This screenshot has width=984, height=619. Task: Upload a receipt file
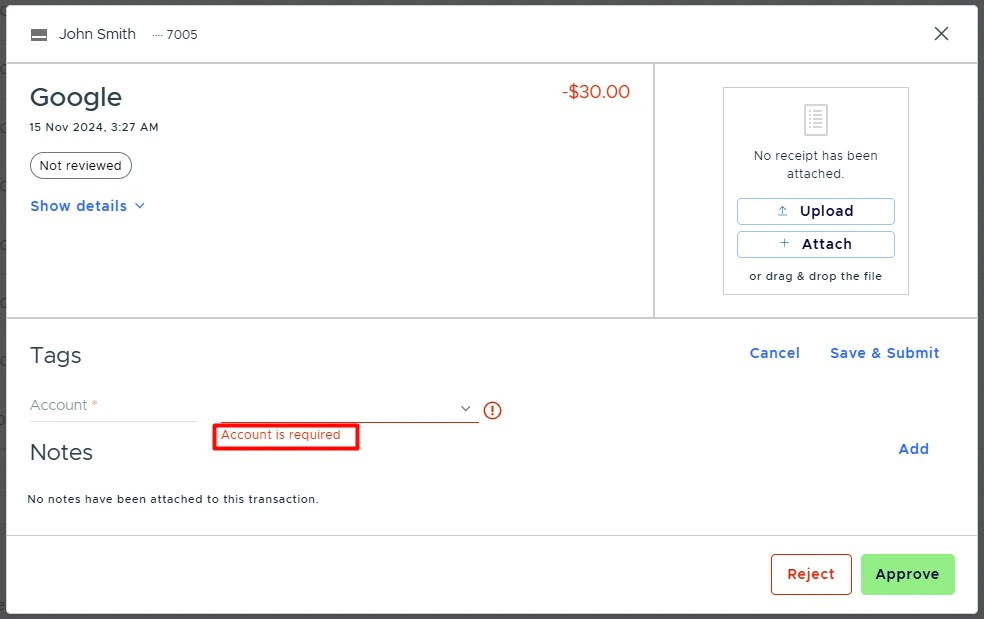click(815, 211)
